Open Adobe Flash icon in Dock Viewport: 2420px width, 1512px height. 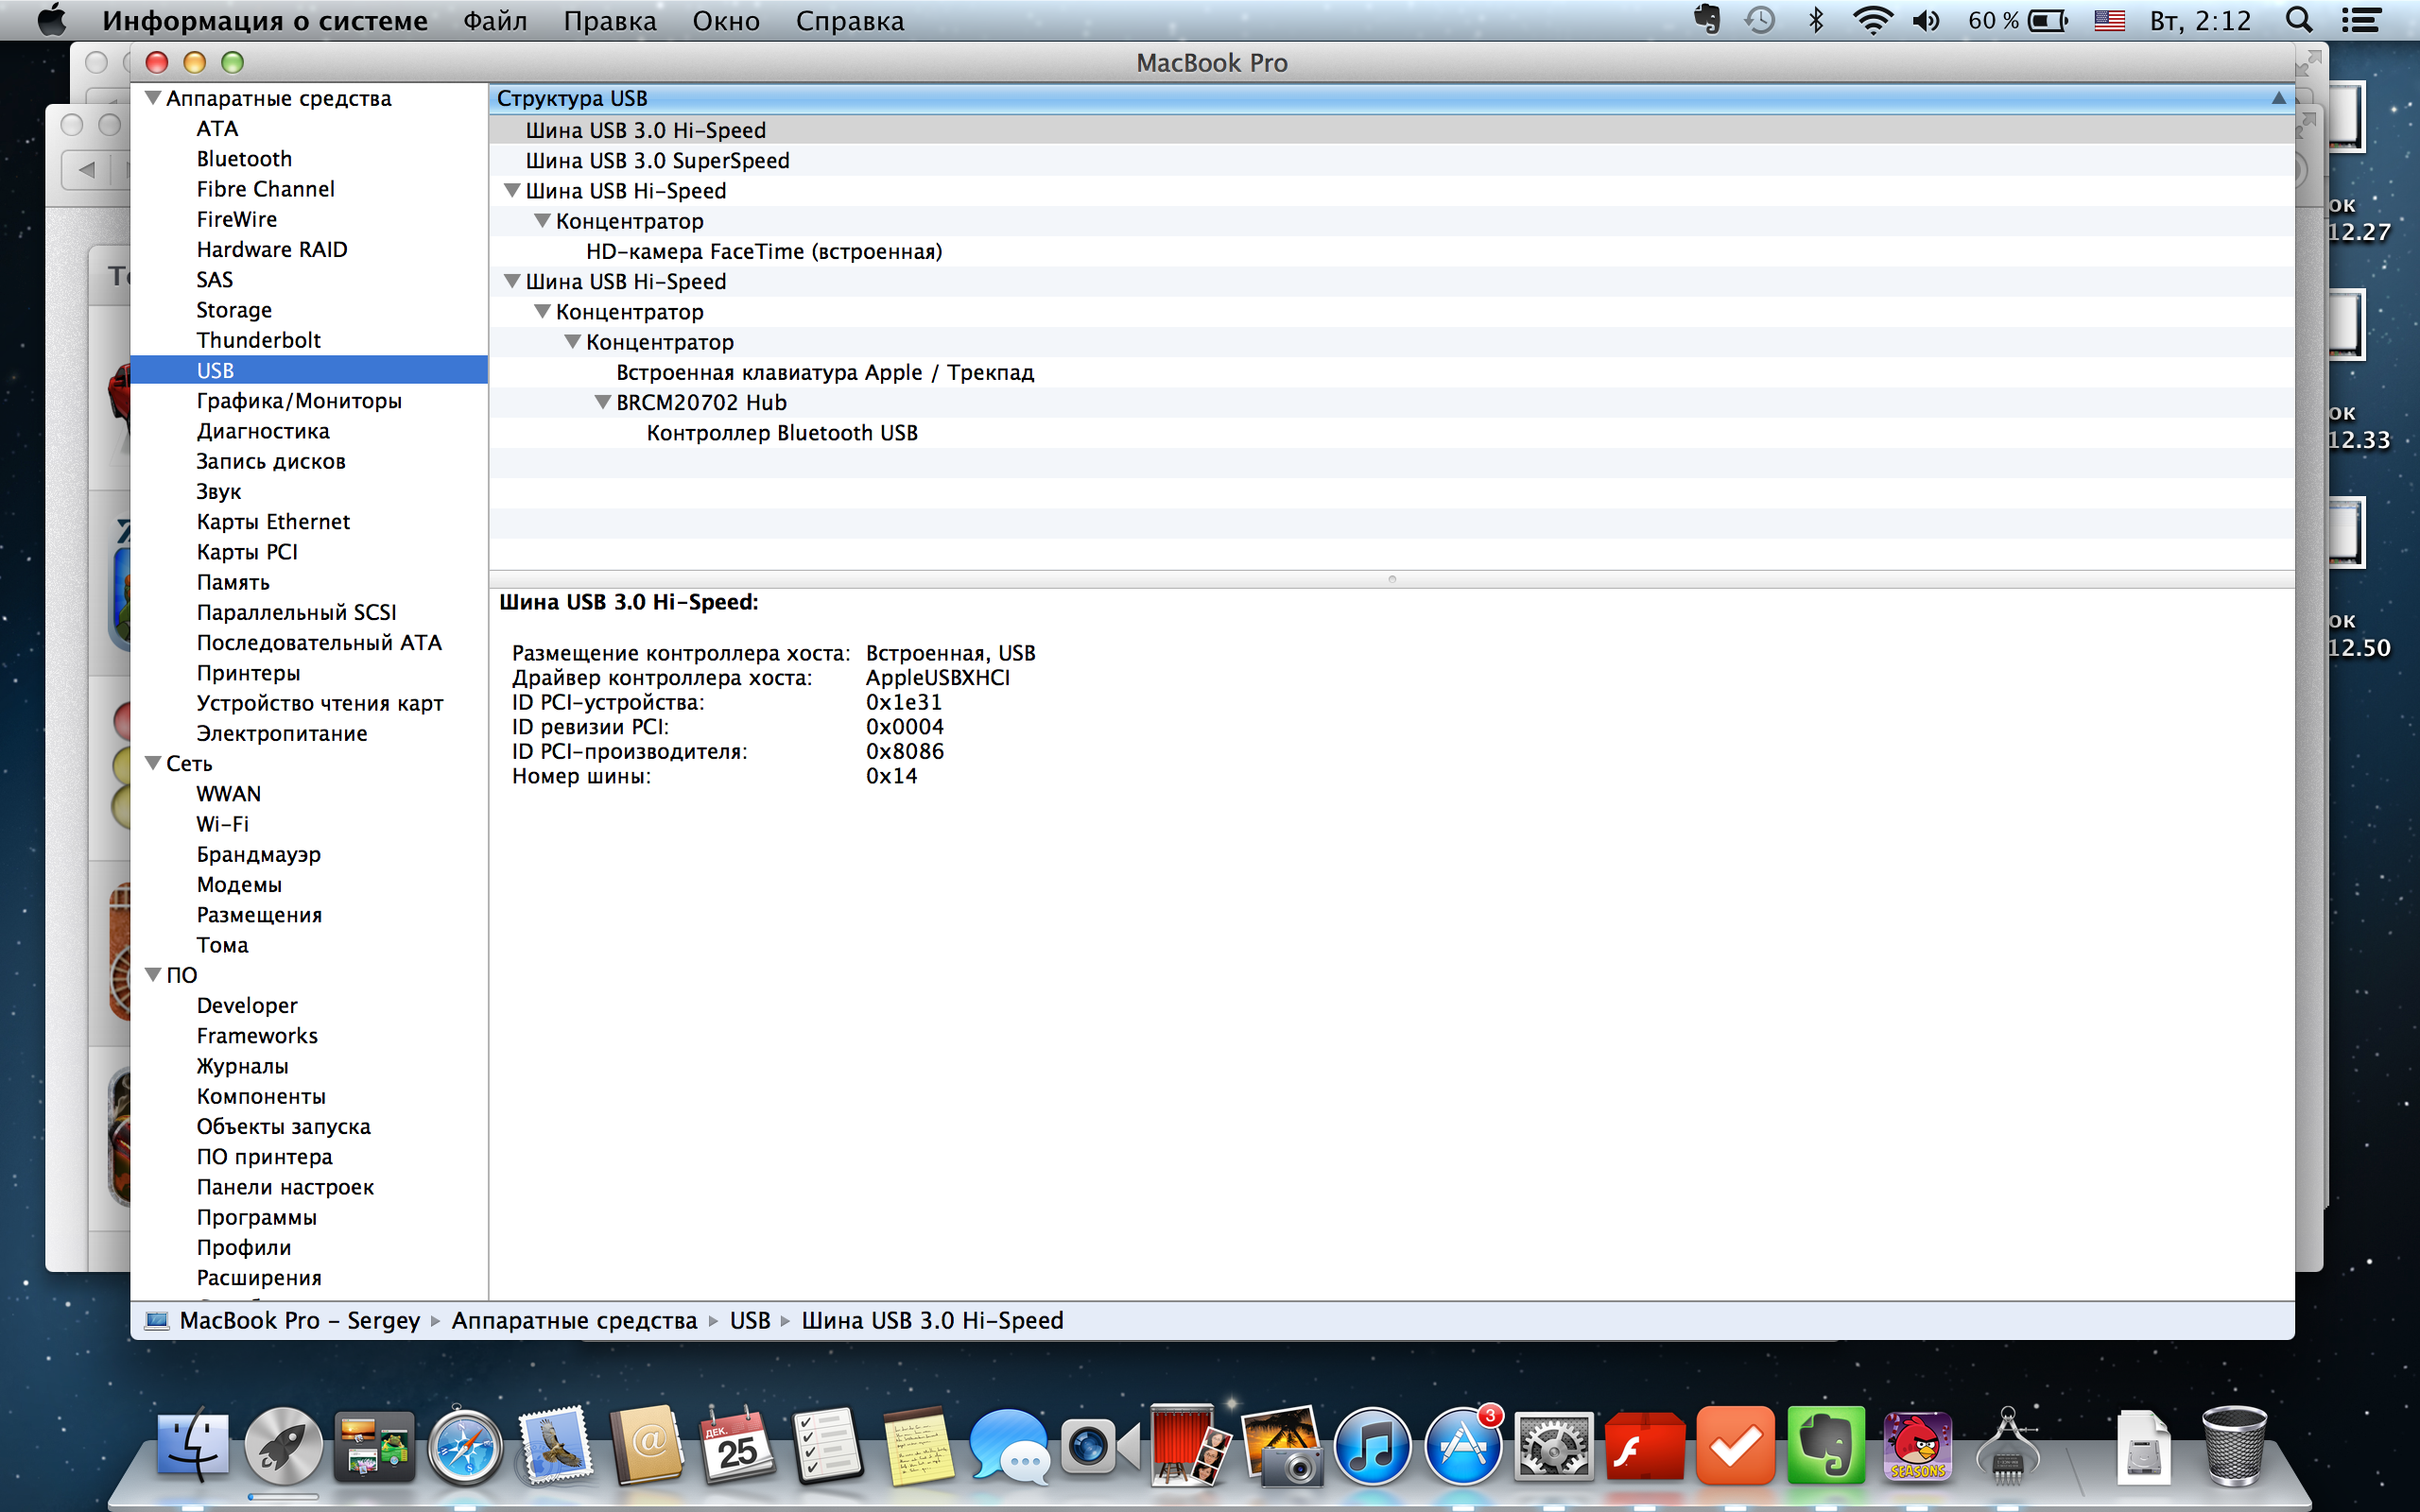(1644, 1446)
